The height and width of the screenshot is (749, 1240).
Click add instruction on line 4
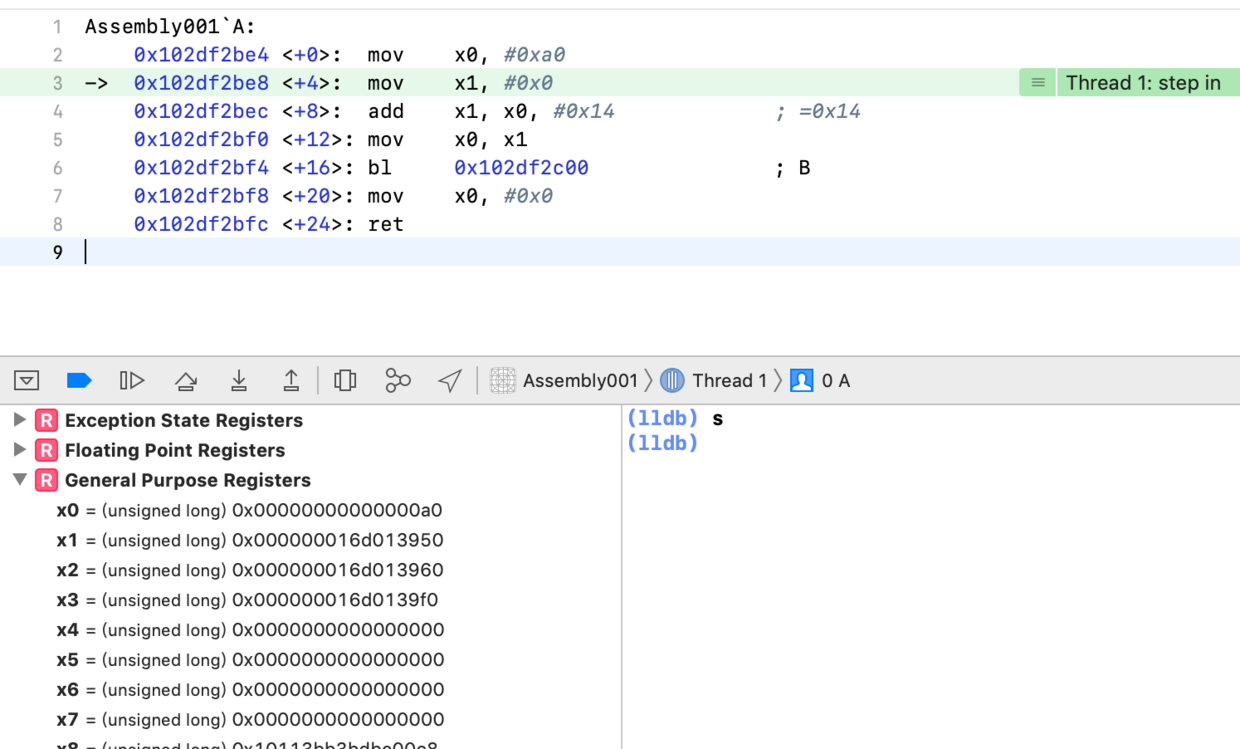386,112
